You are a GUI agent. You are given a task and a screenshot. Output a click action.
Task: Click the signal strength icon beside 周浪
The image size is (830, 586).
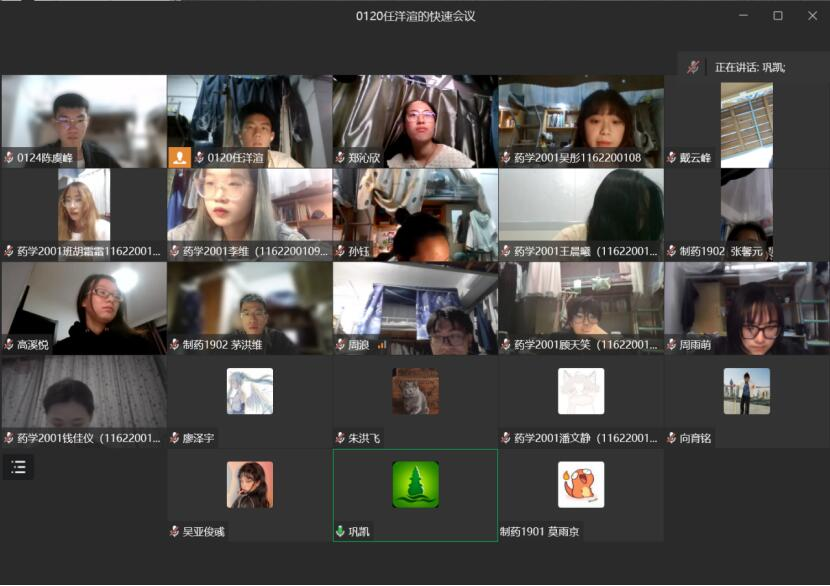382,345
